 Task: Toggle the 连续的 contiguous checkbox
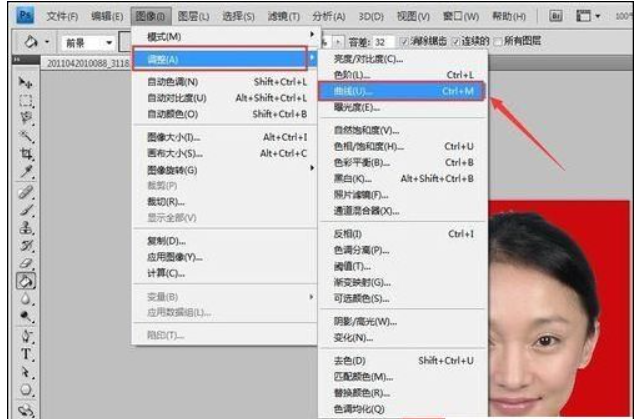point(456,41)
